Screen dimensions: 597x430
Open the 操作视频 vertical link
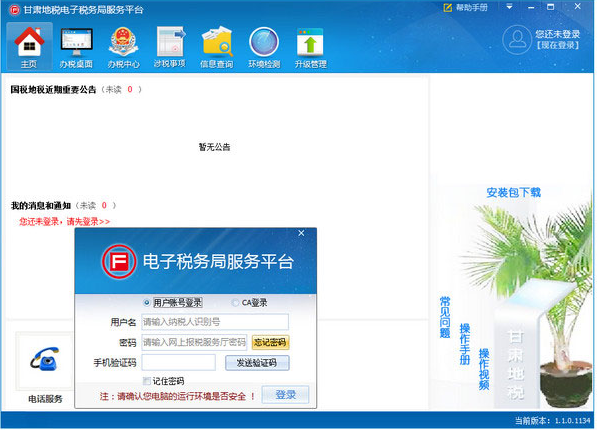[484, 369]
